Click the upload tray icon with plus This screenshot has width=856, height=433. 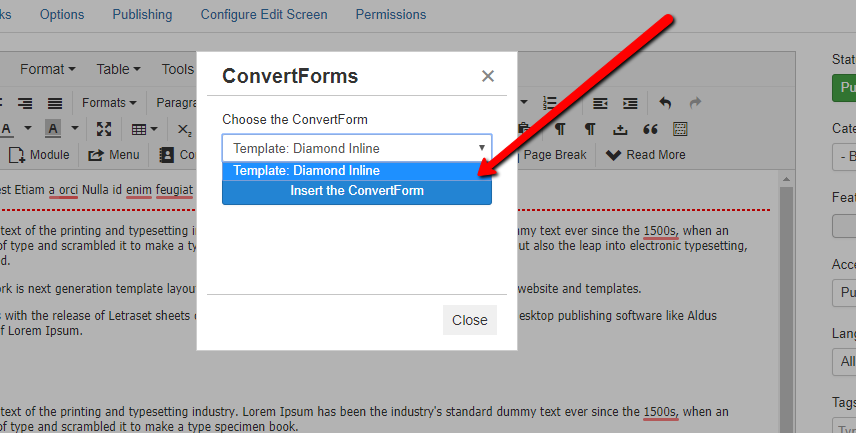620,129
